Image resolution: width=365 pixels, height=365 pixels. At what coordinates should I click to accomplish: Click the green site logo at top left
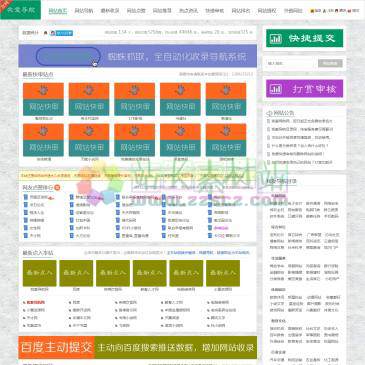pos(20,10)
